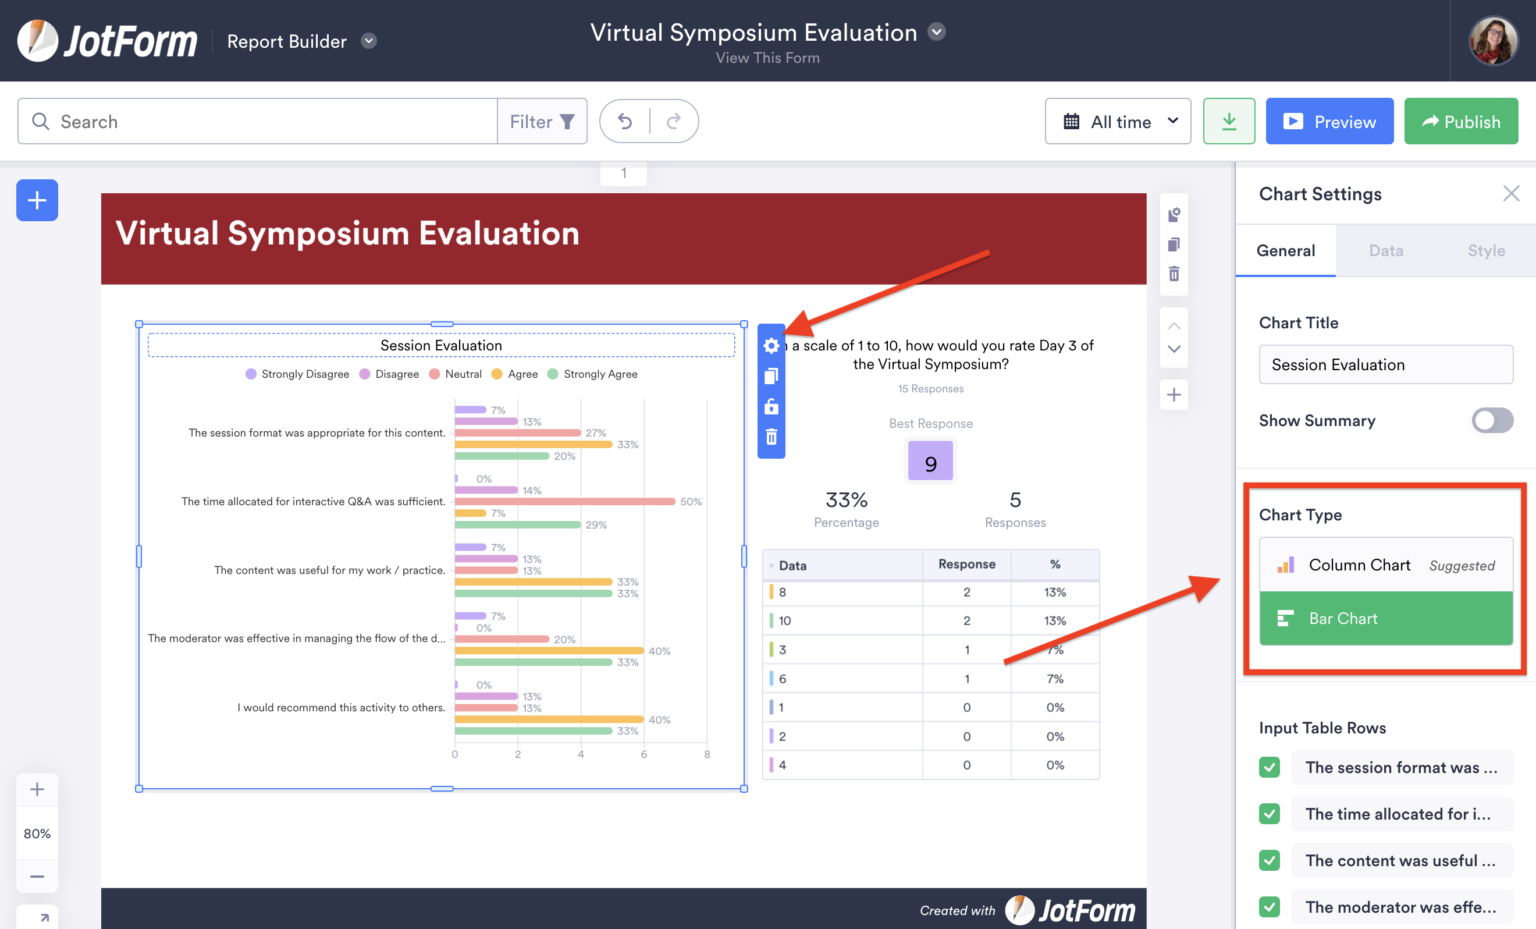Click the Publish button
Image resolution: width=1536 pixels, height=929 pixels.
(x=1461, y=120)
